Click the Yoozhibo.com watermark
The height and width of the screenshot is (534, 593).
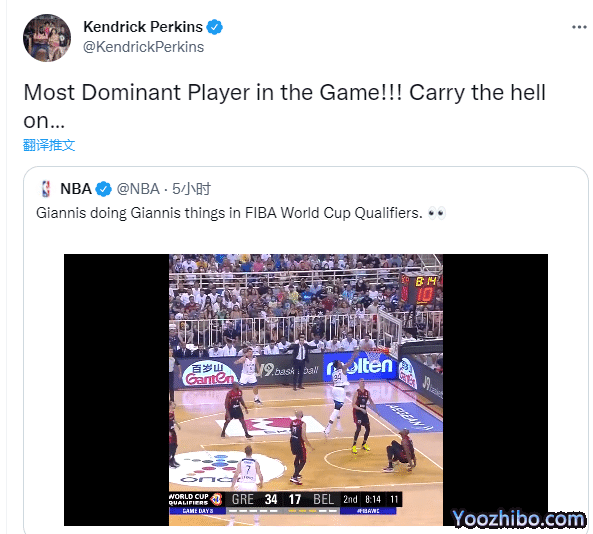[x=518, y=518]
